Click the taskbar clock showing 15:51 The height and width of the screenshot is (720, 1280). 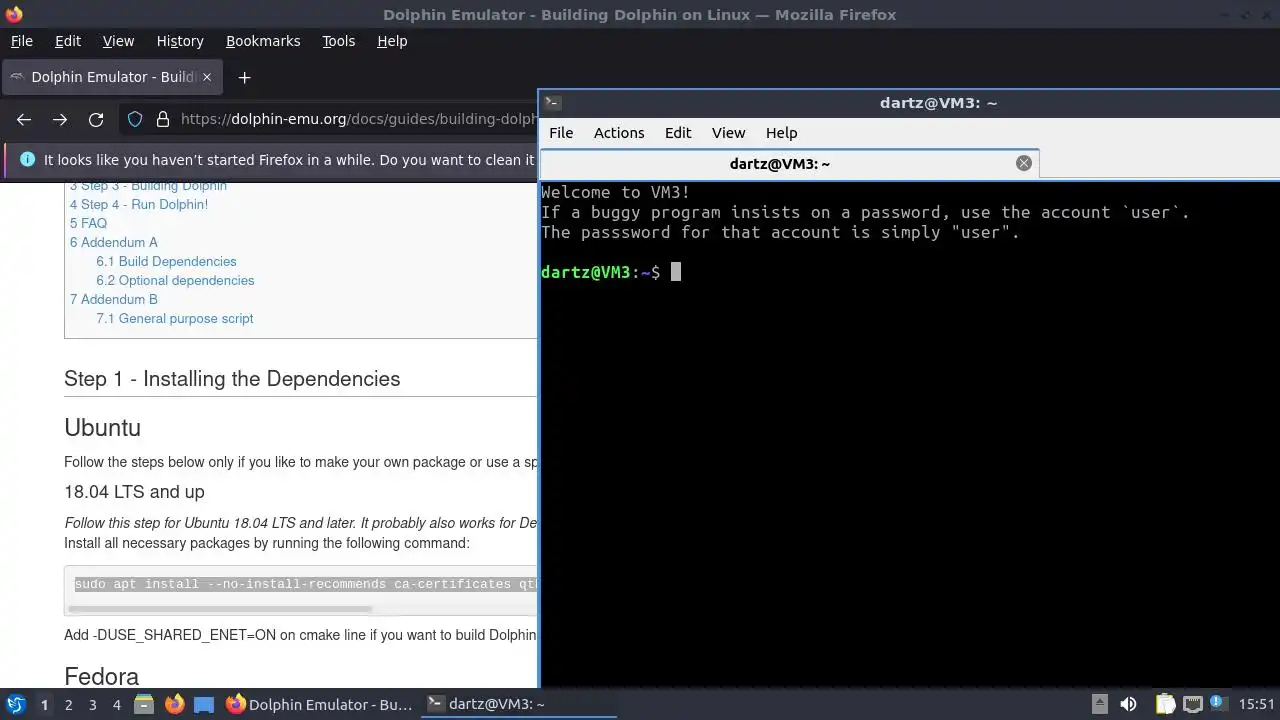(x=1257, y=704)
